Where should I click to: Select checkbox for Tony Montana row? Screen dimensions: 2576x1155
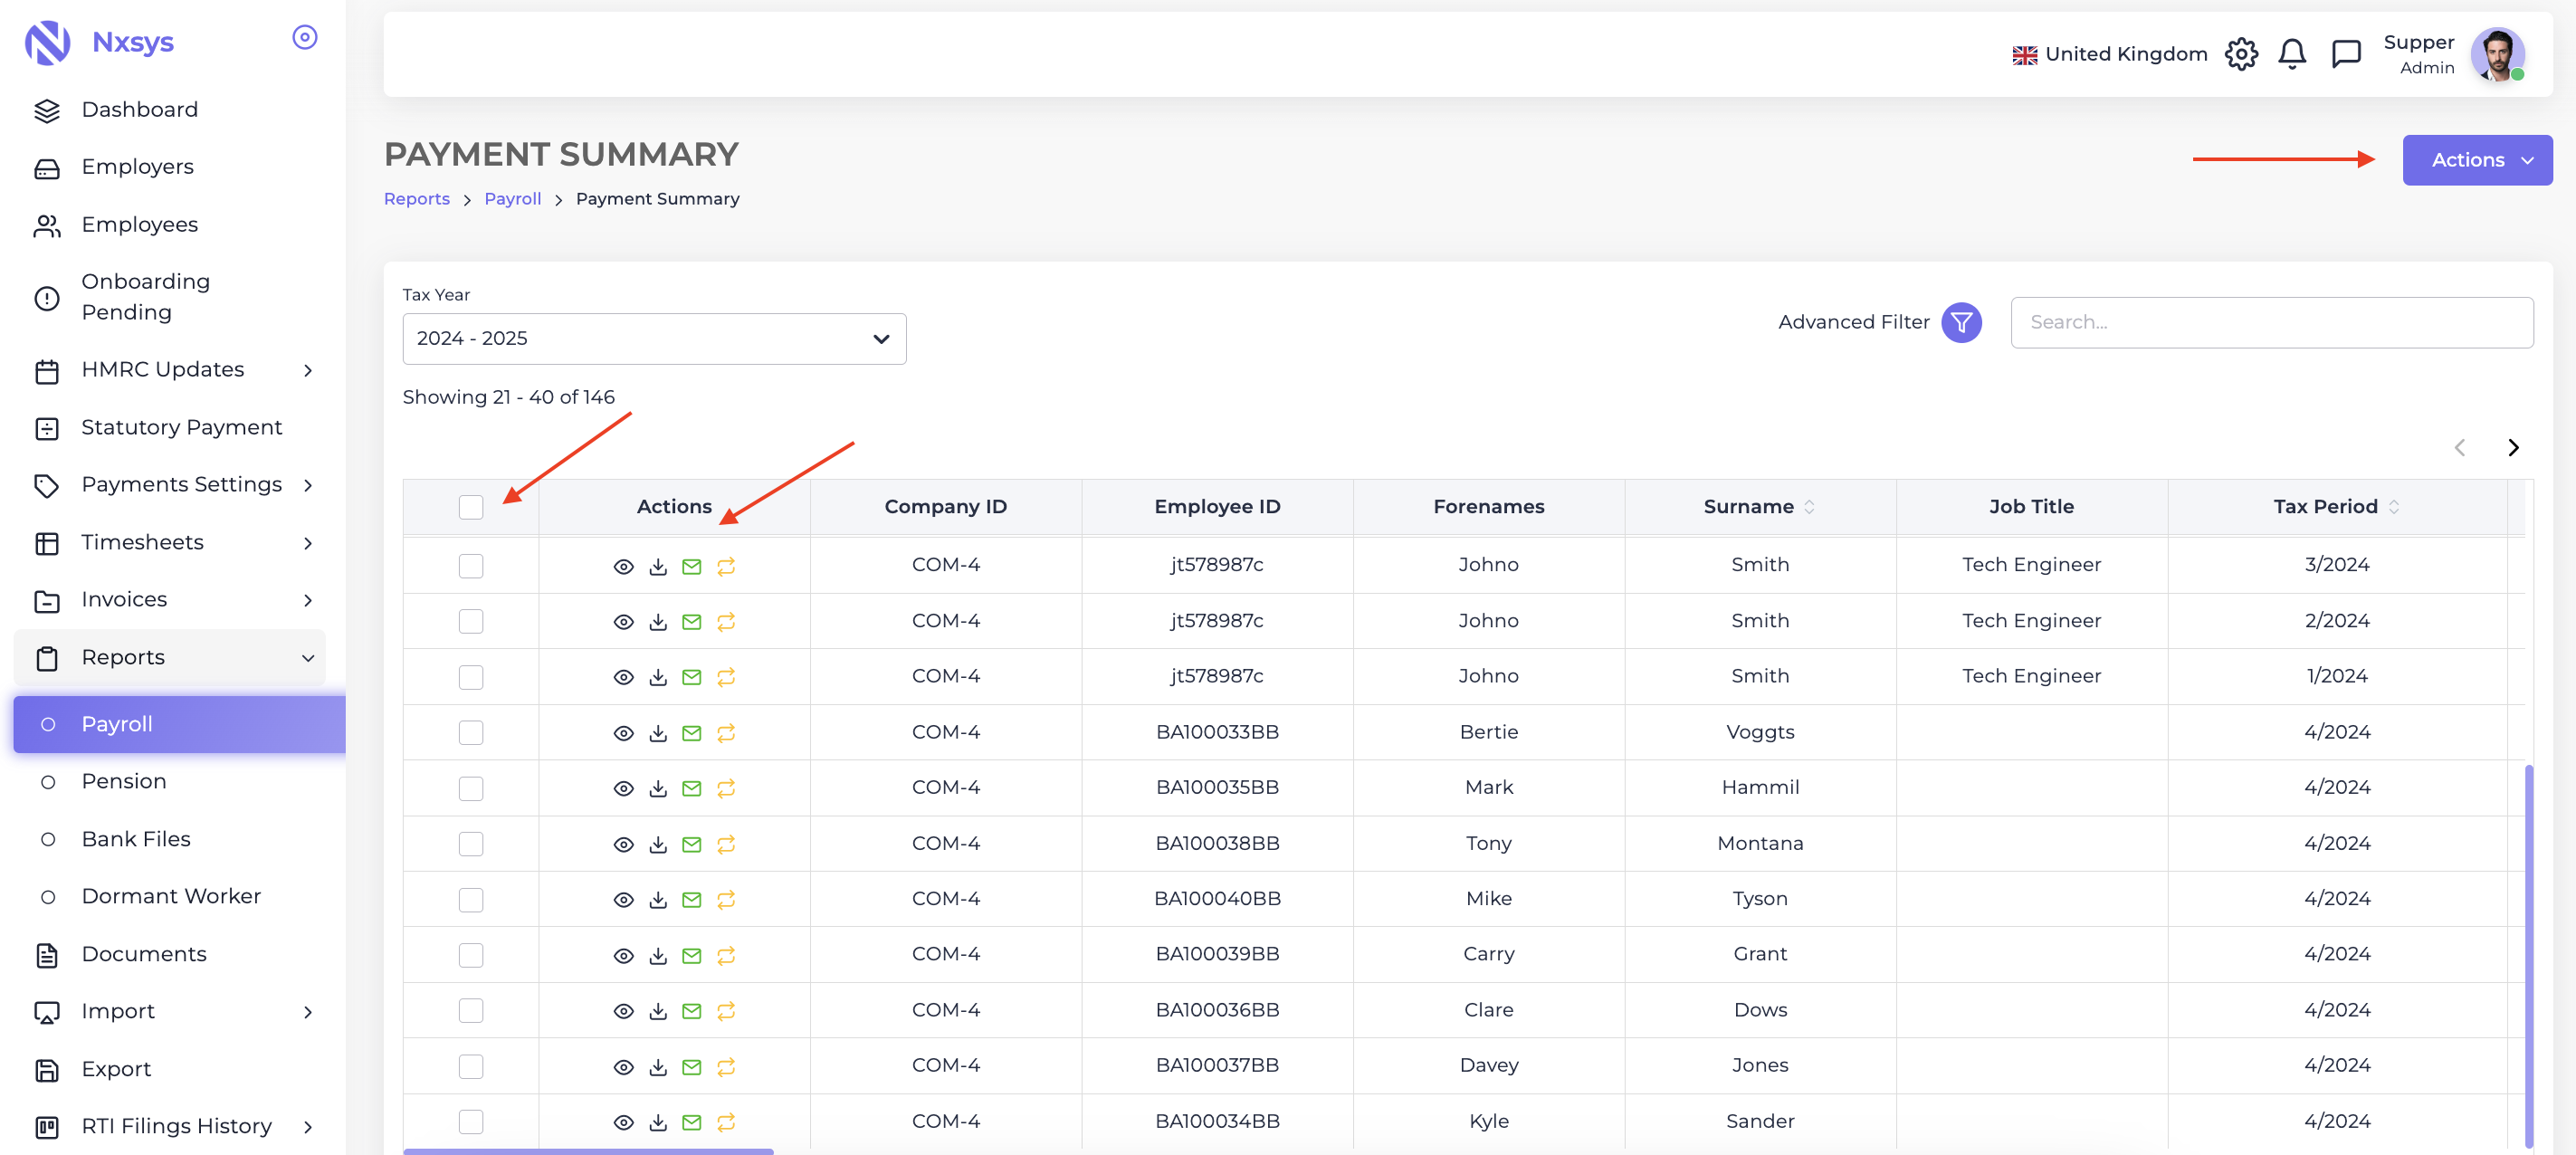(471, 844)
